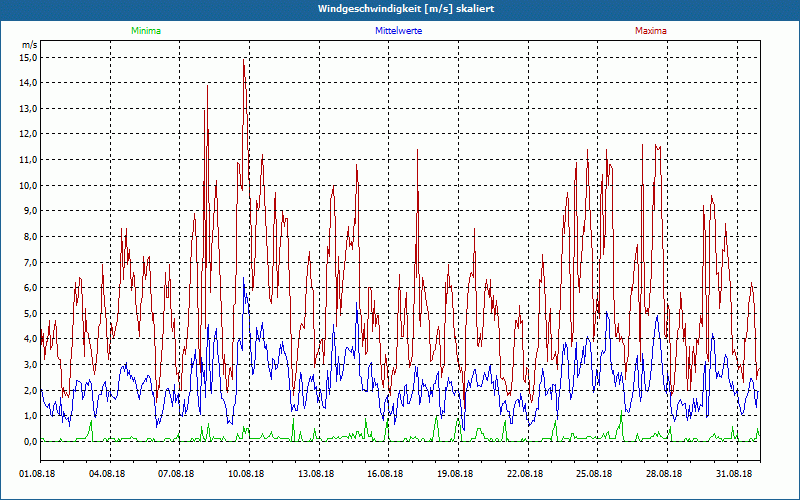Click the 9,0 y-axis value

coord(30,211)
